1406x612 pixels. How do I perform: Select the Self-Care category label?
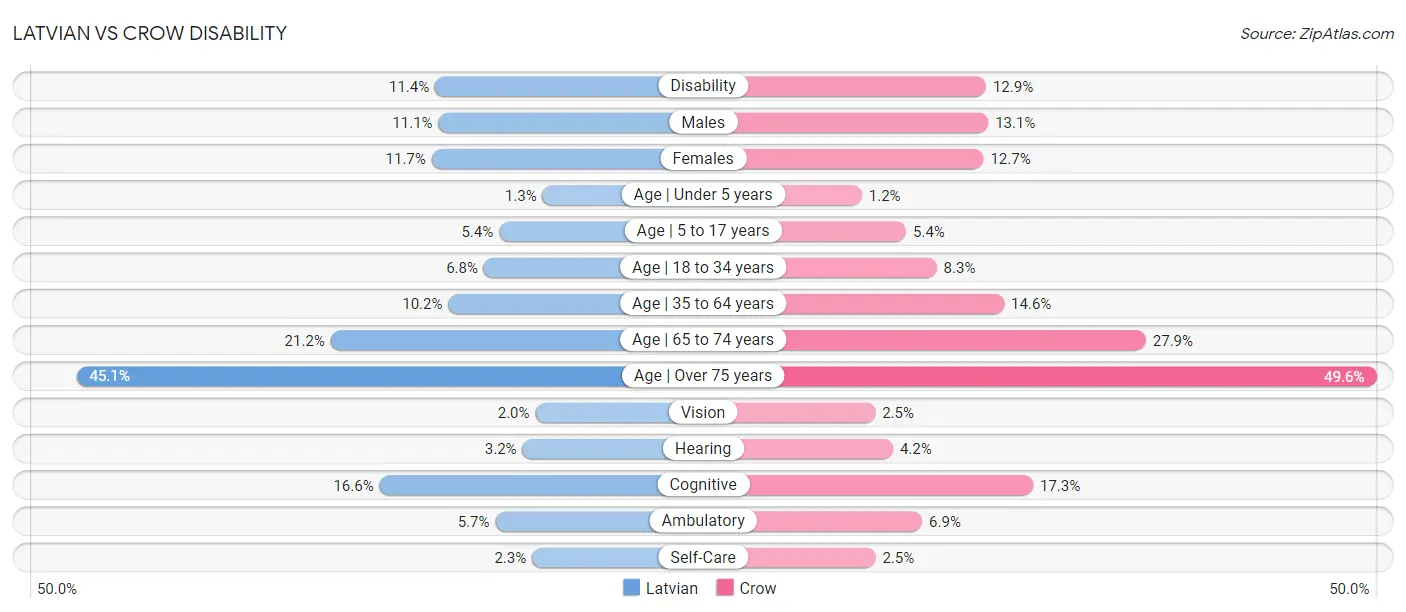[703, 557]
